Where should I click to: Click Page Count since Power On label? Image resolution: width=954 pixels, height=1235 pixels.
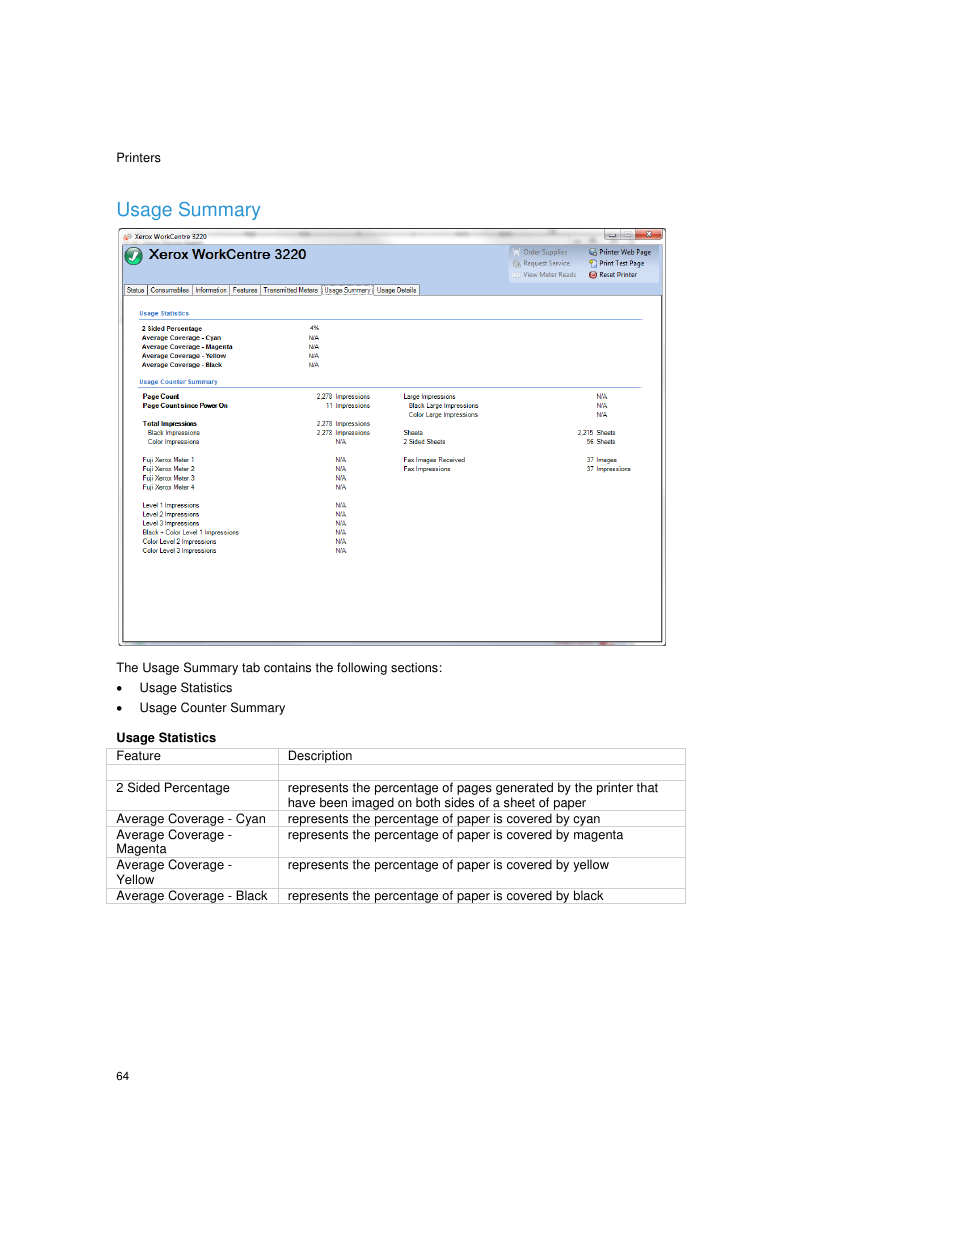point(185,405)
